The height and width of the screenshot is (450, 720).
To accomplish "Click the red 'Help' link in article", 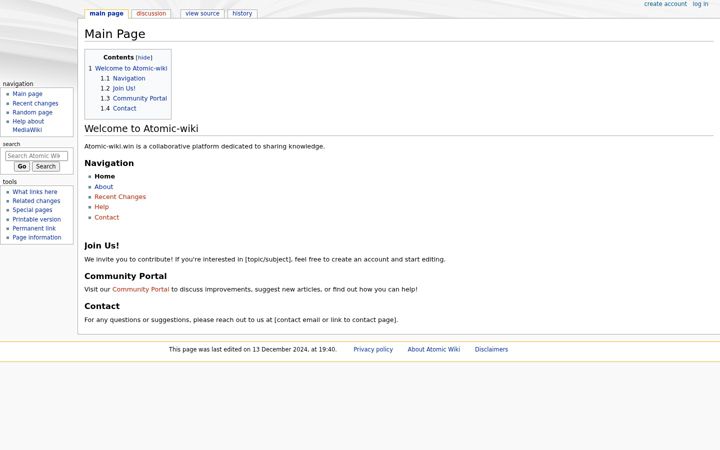I will pos(101,207).
